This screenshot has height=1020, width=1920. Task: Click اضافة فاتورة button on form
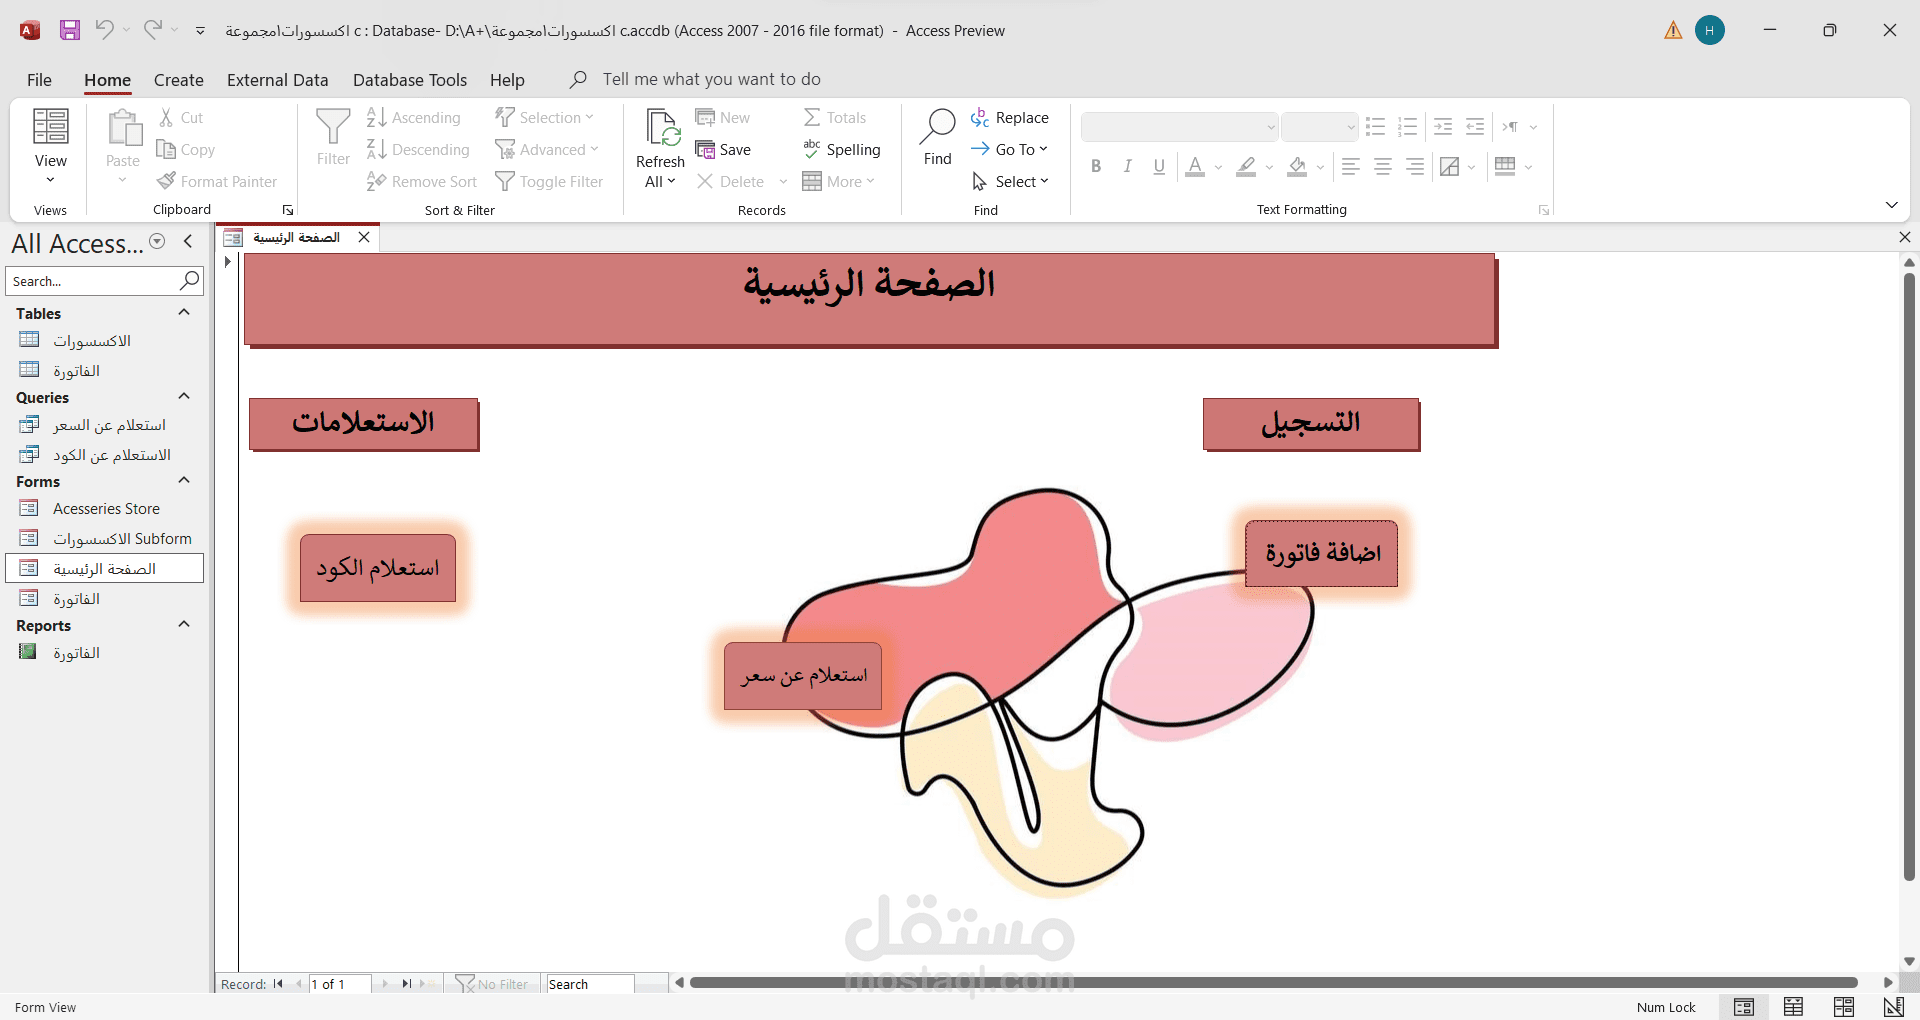(1322, 553)
